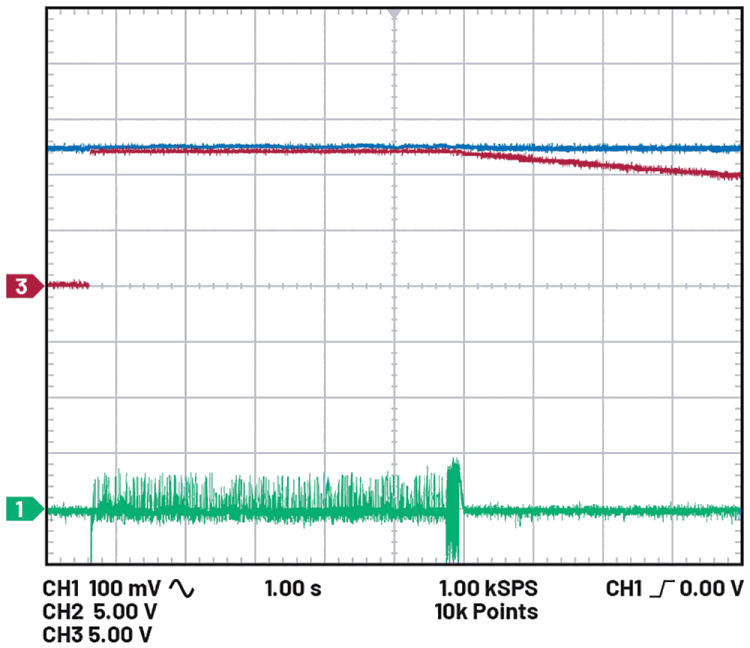Viewport: 750px width, 648px height.
Task: Click the AC coupling sine symbol
Action: pyautogui.click(x=181, y=588)
